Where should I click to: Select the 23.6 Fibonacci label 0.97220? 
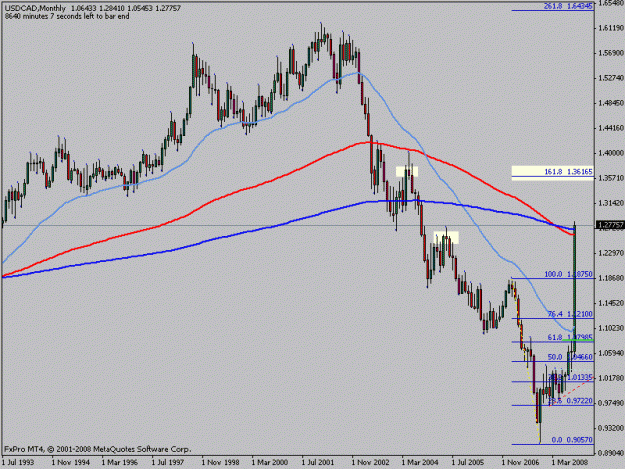coord(570,401)
